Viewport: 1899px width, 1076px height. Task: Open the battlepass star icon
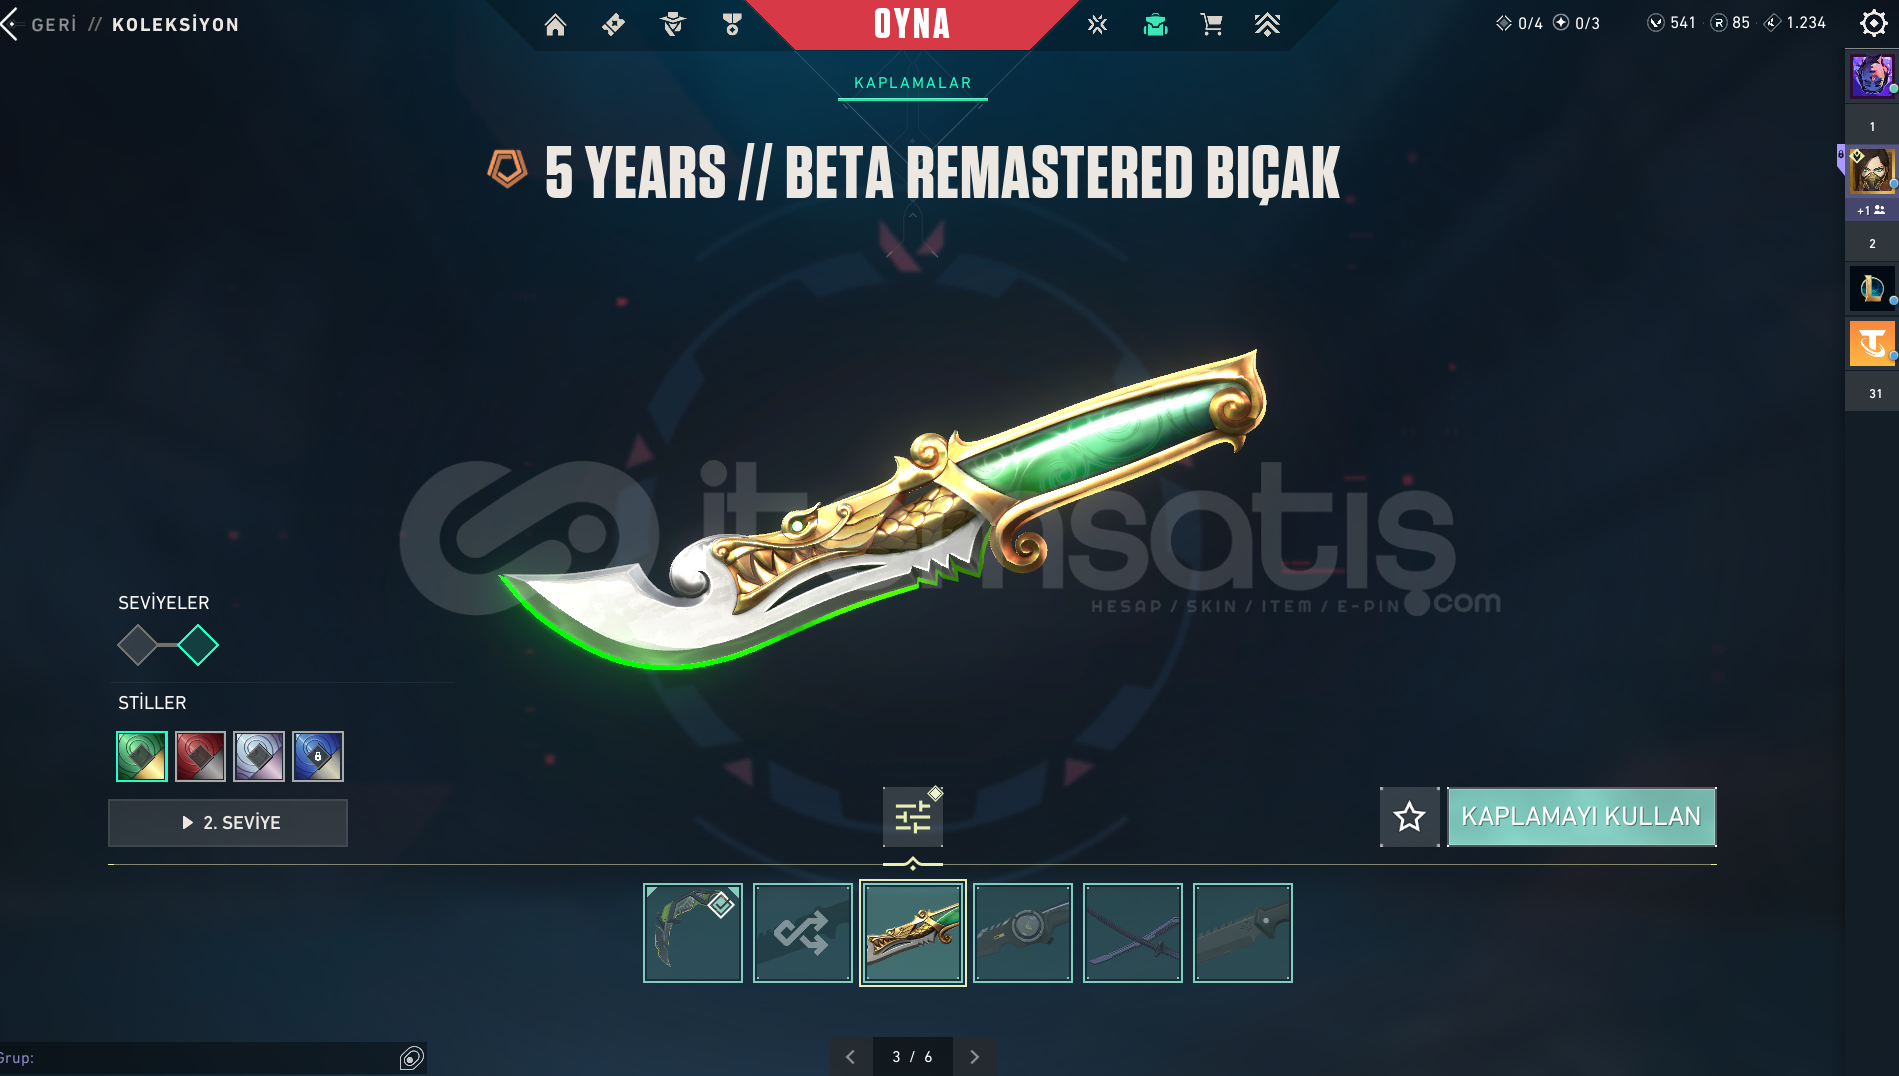[x=1097, y=24]
